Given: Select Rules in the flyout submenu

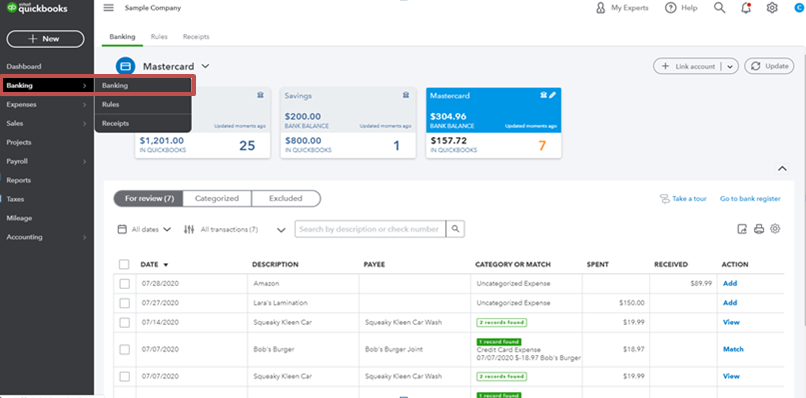Looking at the screenshot, I should point(143,104).
